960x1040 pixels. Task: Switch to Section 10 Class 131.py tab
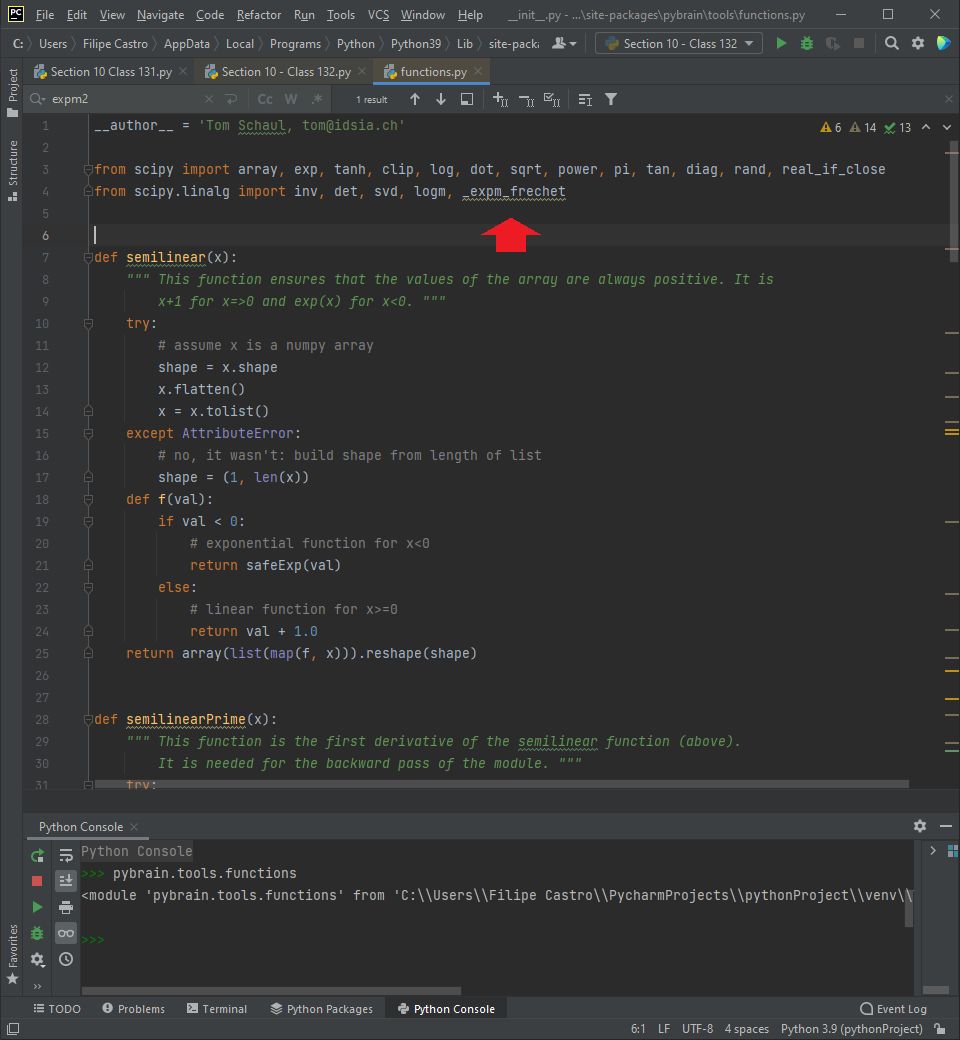coord(111,72)
